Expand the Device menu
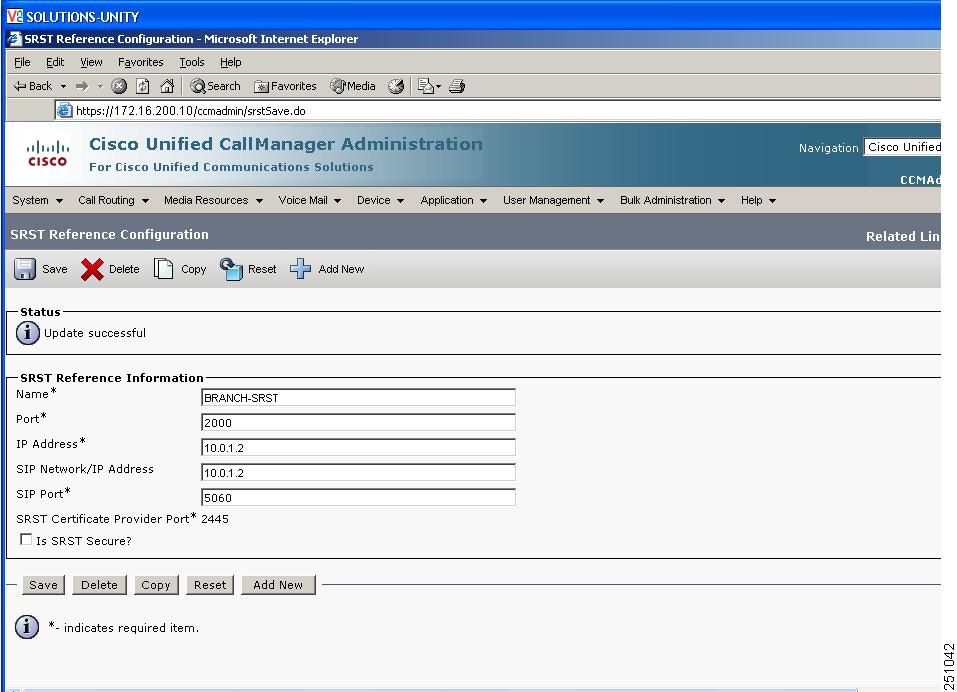 pyautogui.click(x=380, y=200)
